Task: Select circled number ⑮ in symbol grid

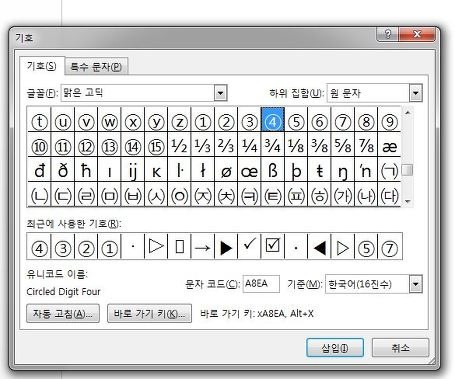Action: click(156, 145)
